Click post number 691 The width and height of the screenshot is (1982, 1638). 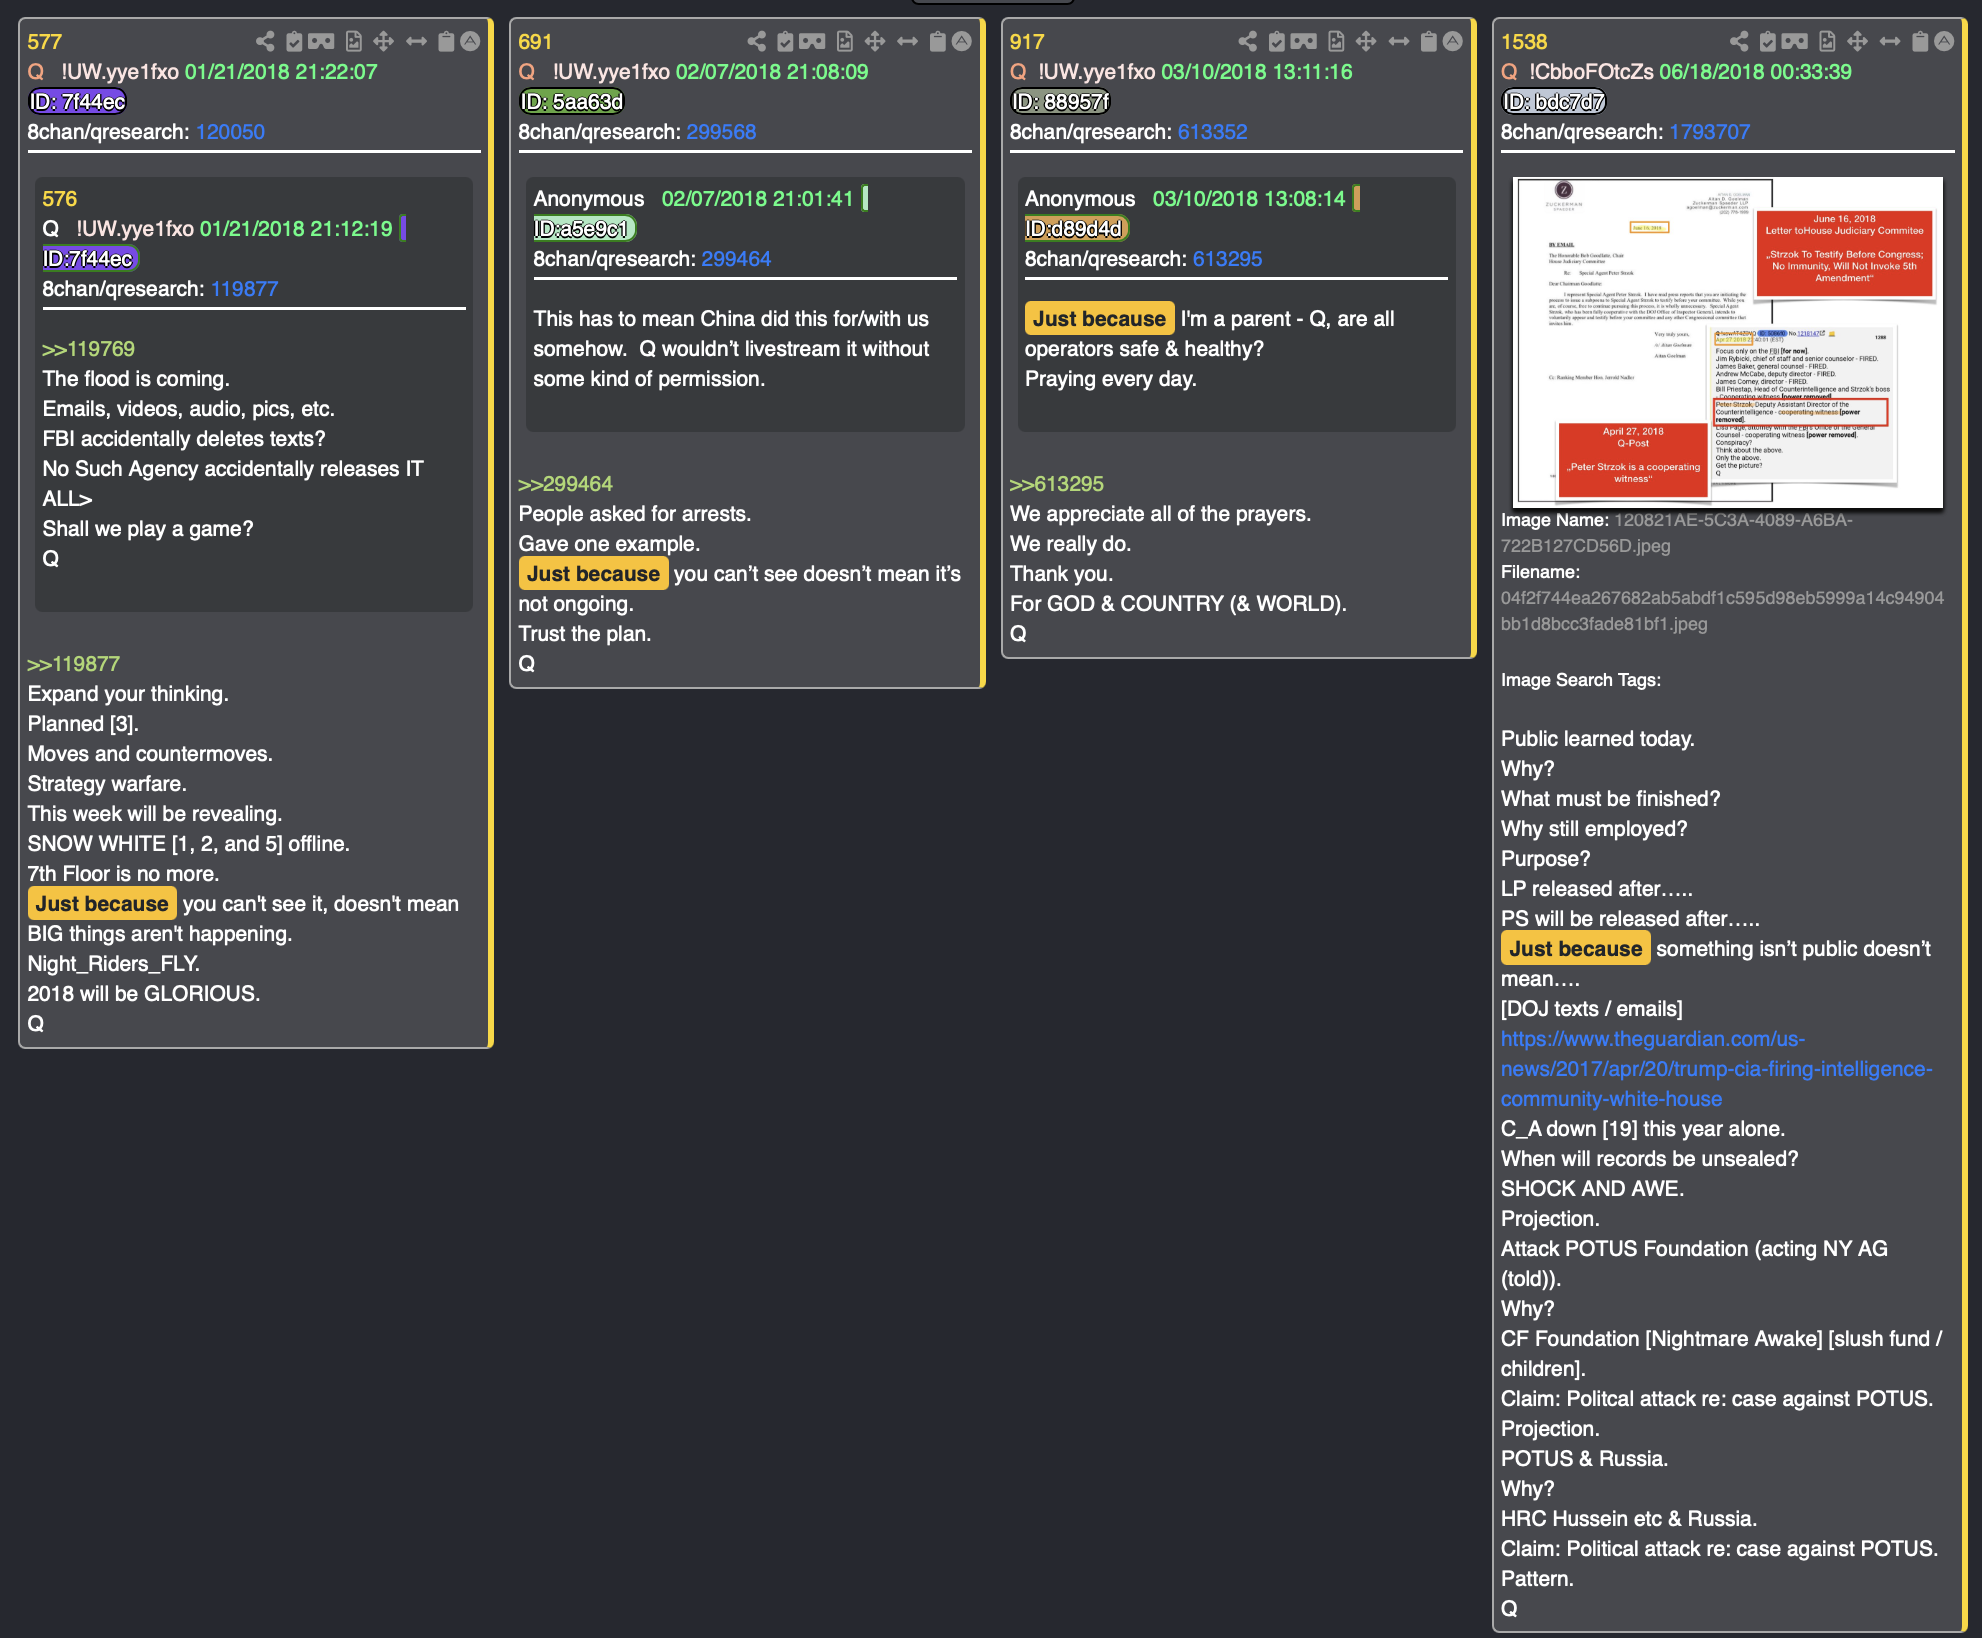[x=536, y=42]
